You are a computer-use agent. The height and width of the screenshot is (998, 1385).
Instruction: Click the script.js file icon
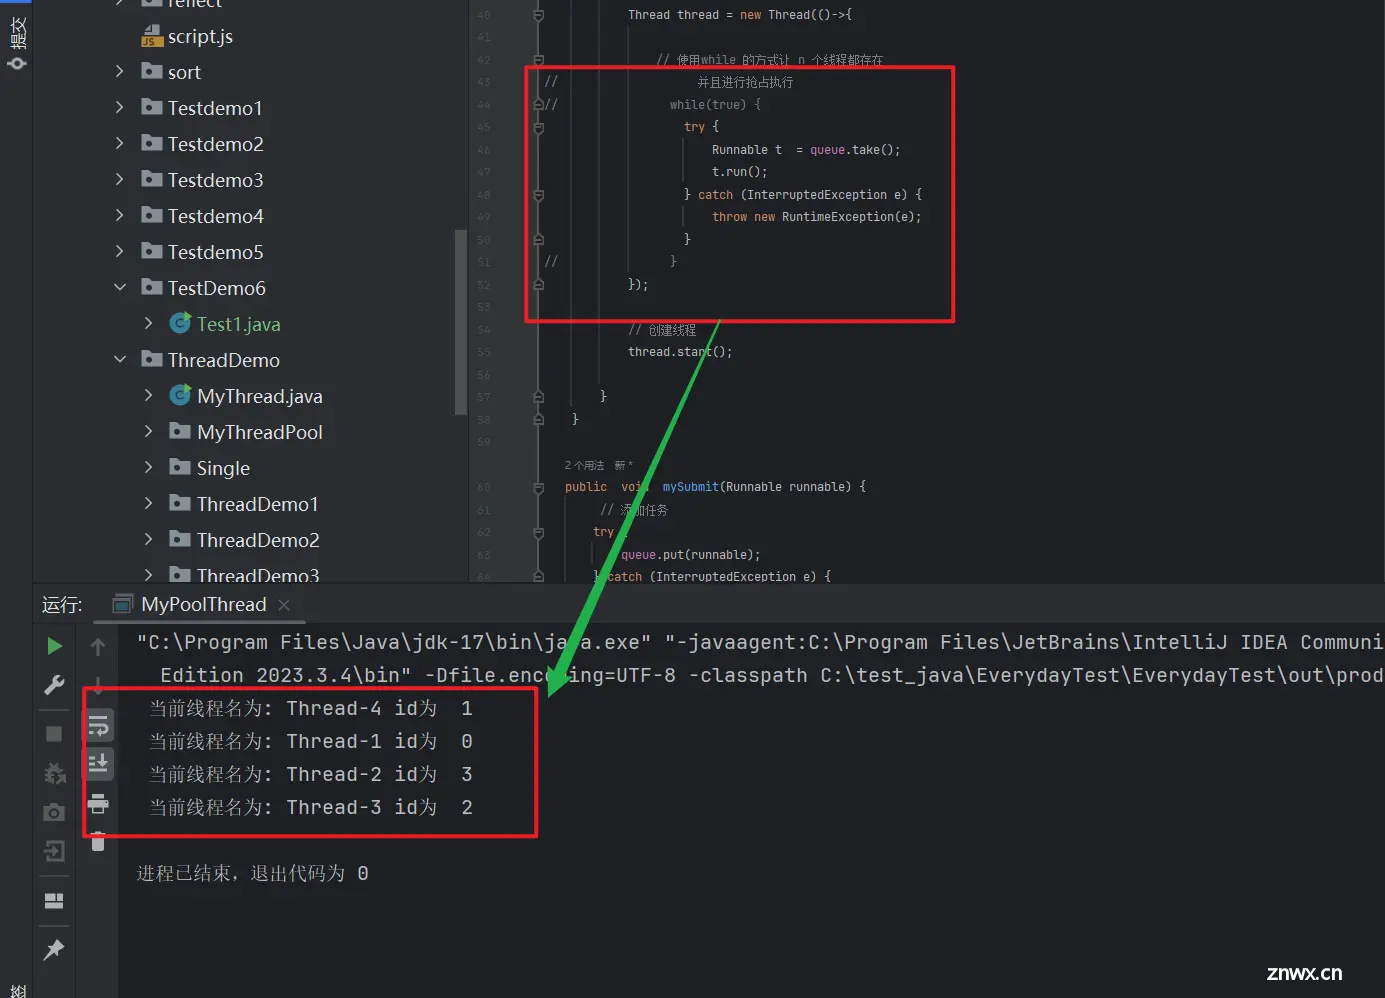[x=151, y=37]
